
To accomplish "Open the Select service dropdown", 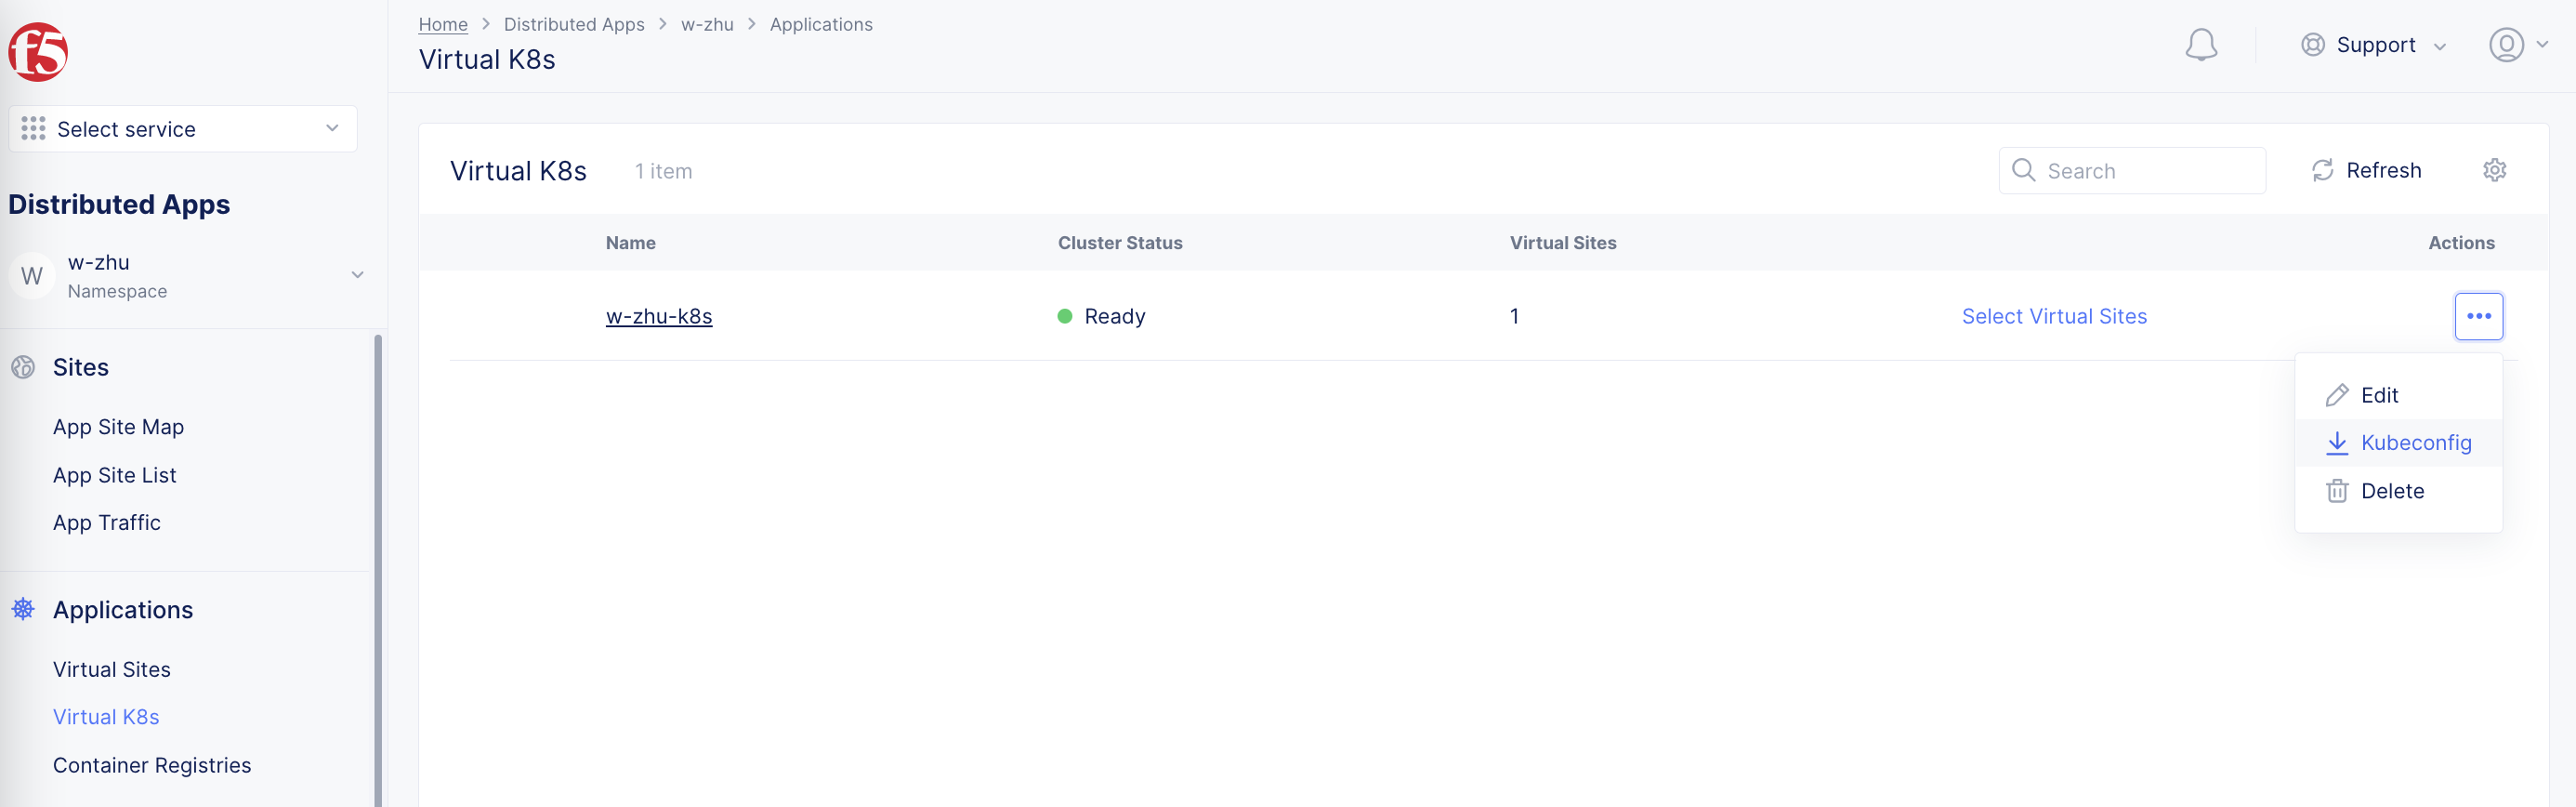I will point(183,129).
